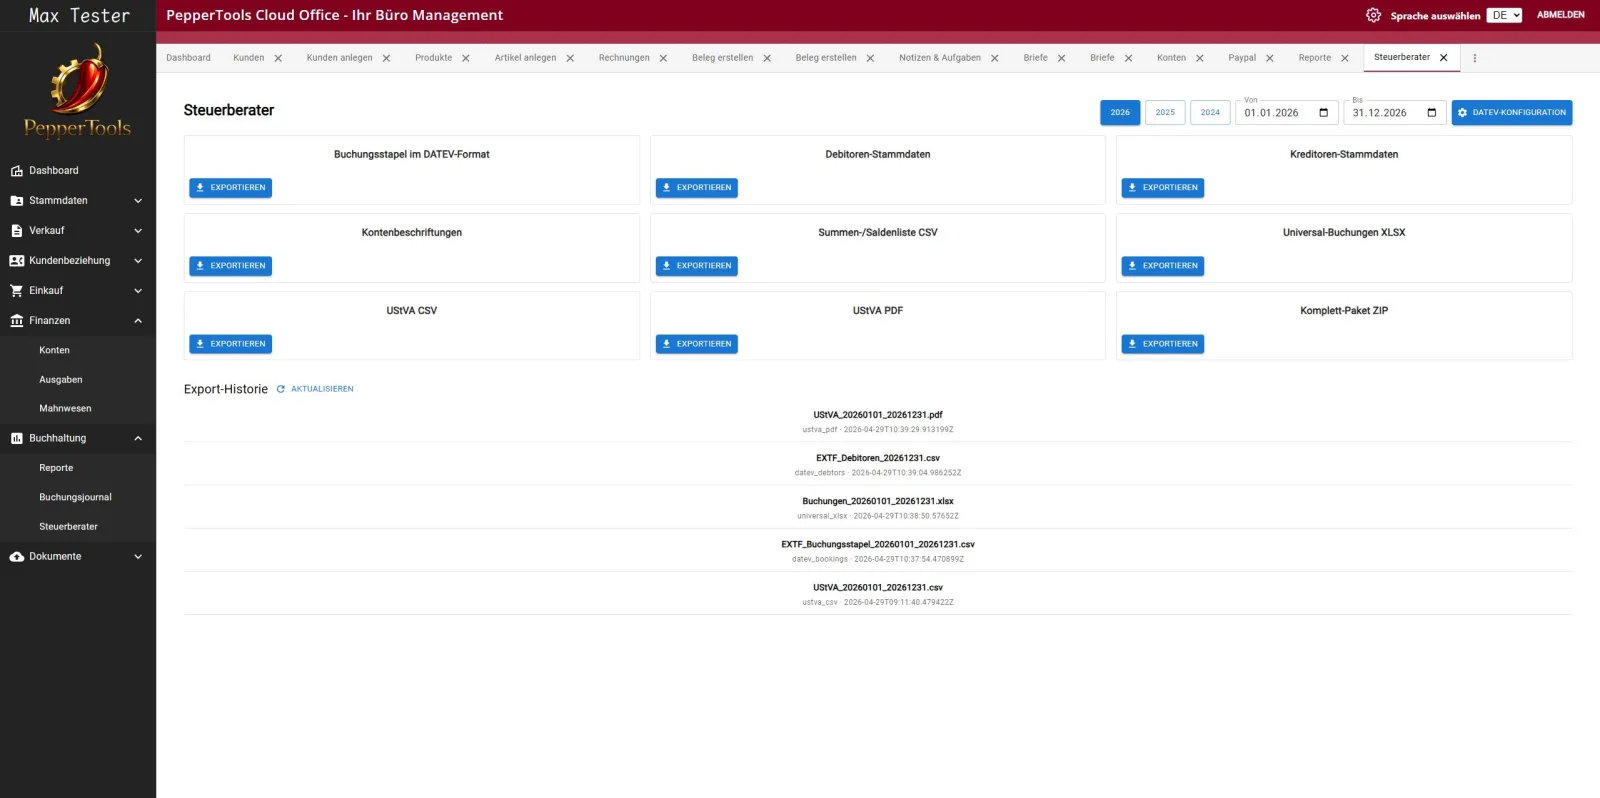The image size is (1600, 798).
Task: Export Komplett-Paket ZIP
Action: (x=1162, y=344)
